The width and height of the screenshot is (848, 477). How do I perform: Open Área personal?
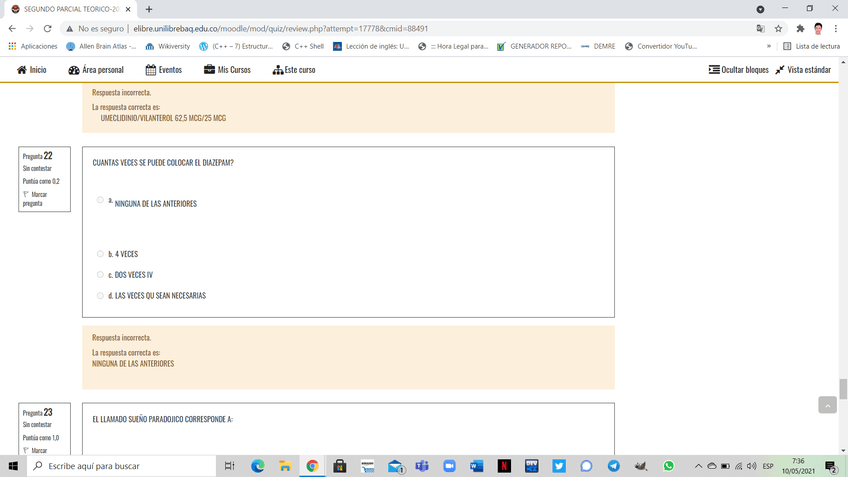(96, 70)
